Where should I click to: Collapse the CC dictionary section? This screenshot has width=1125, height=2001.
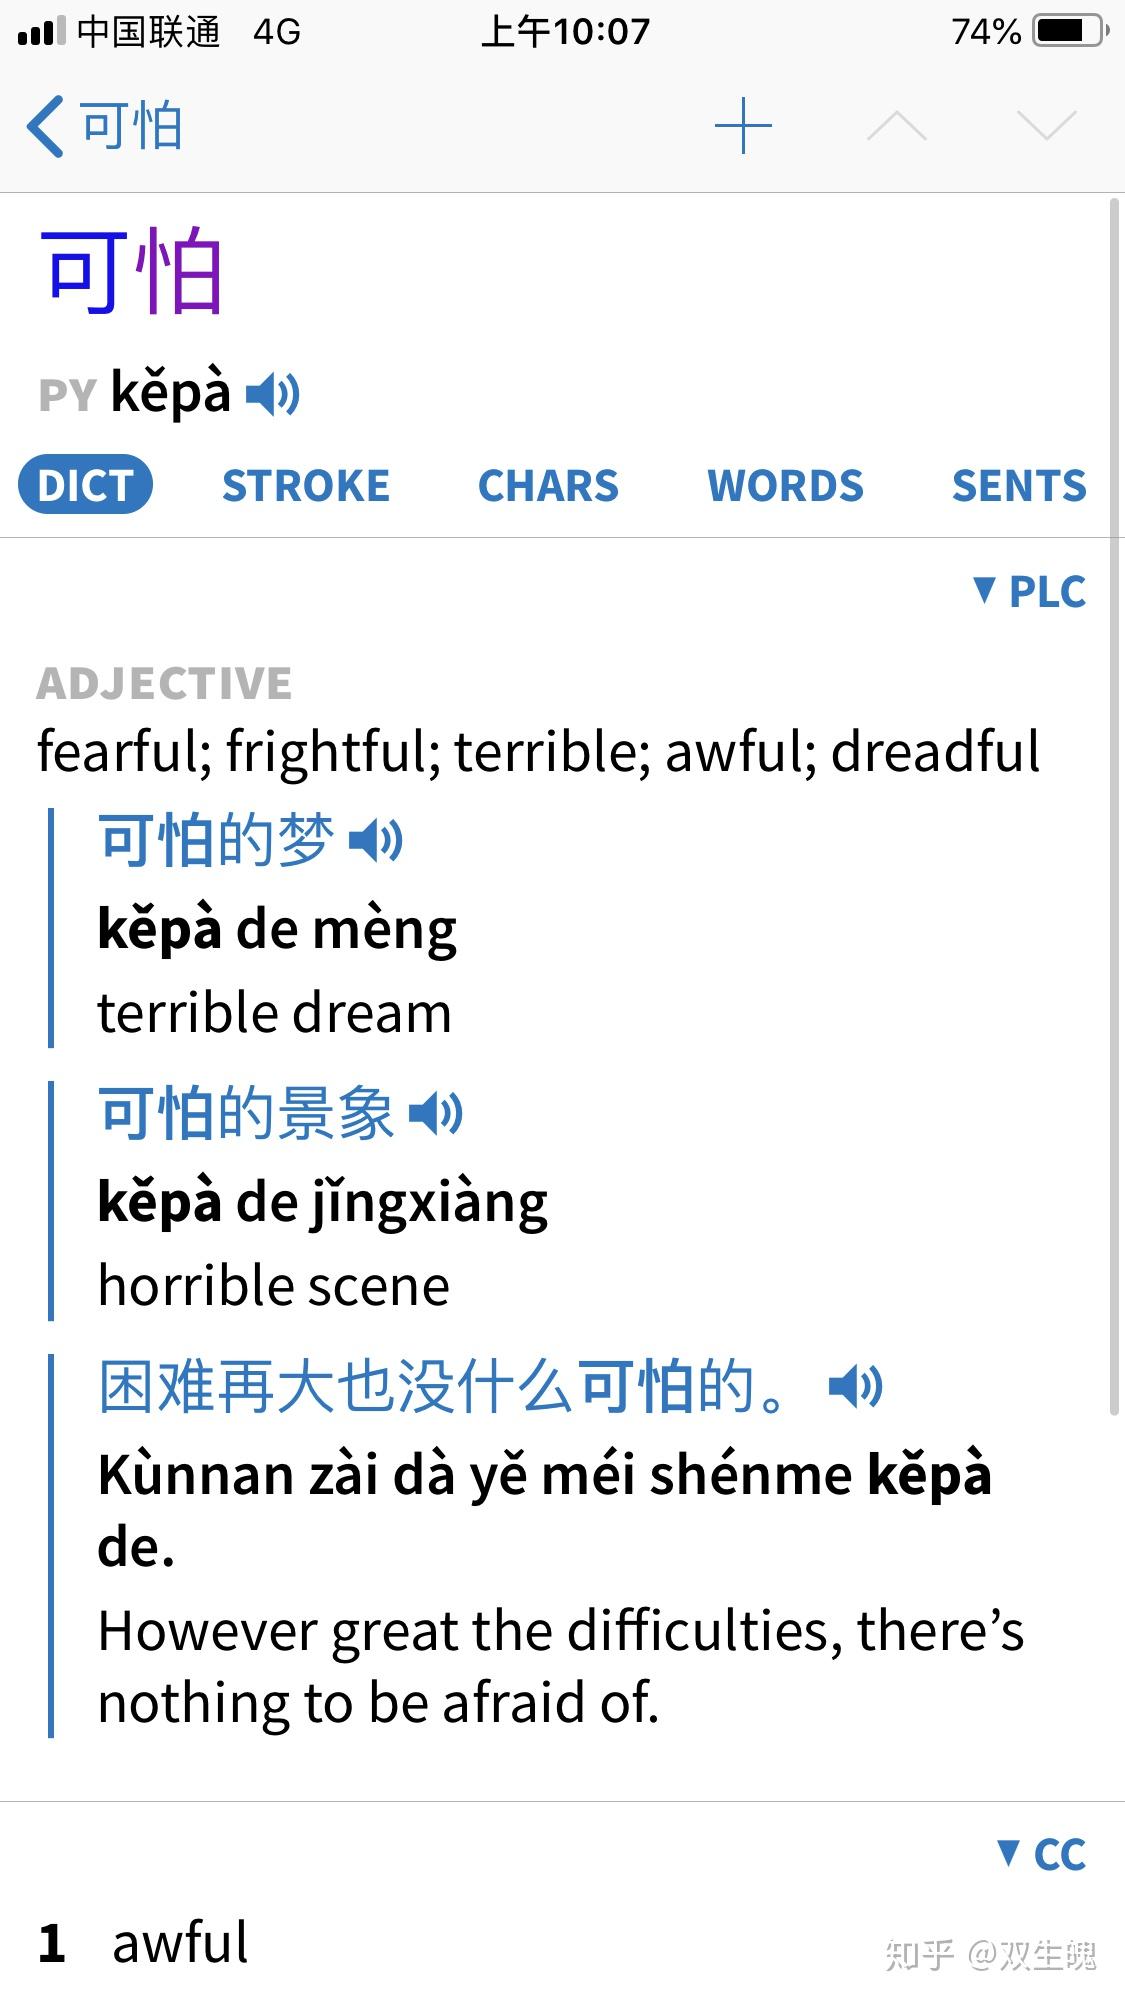click(1042, 1854)
